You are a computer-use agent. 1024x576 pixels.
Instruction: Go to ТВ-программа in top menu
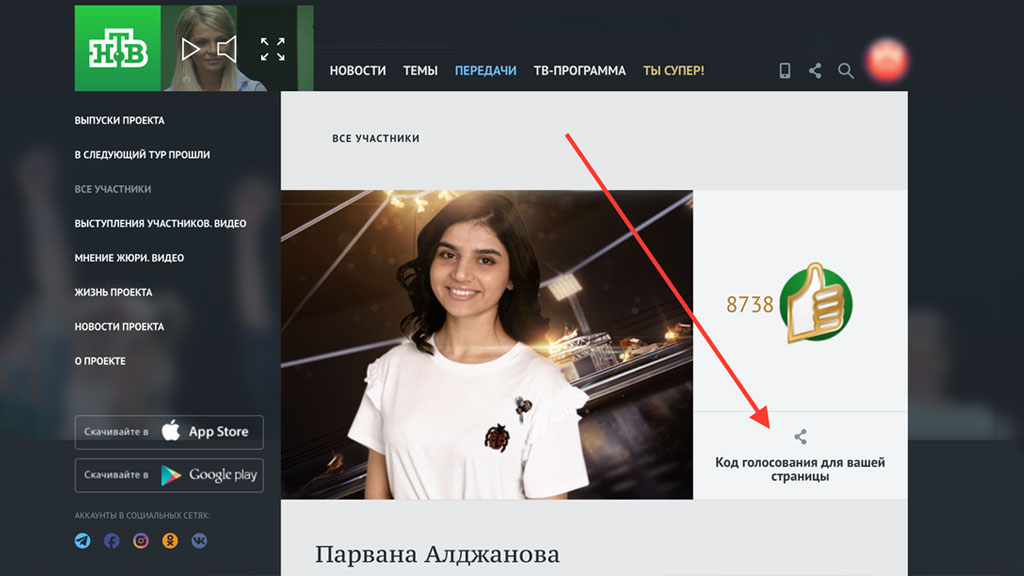coord(579,71)
